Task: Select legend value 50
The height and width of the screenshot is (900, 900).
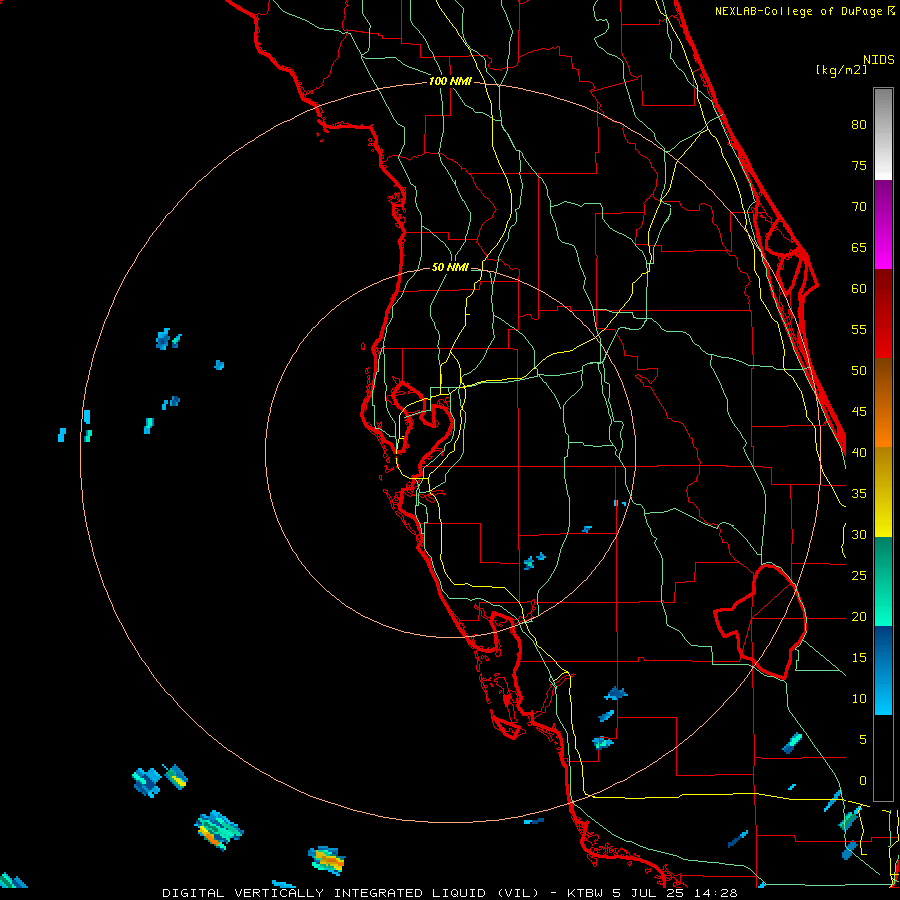Action: pyautogui.click(x=859, y=371)
